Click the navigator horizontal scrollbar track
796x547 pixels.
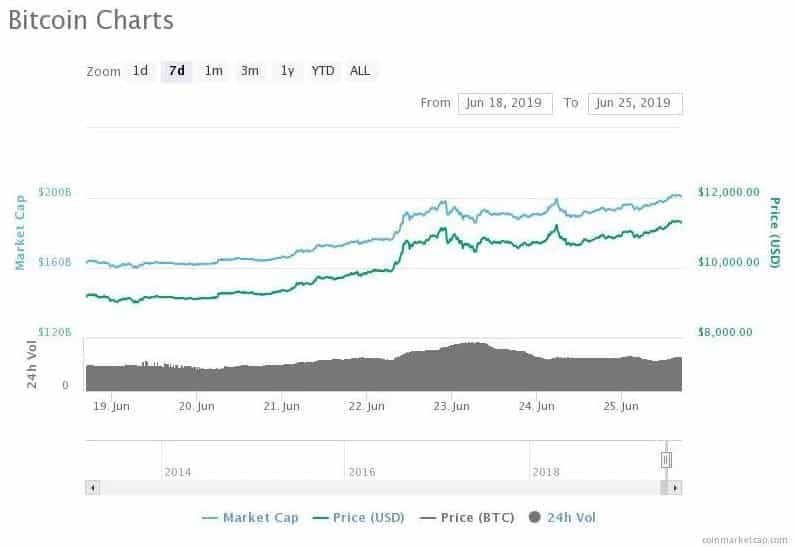click(379, 488)
